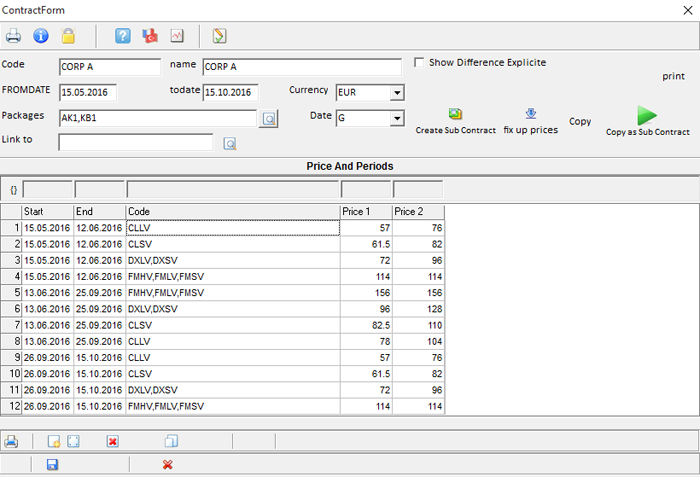This screenshot has height=477, width=700.
Task: Click the Code input field
Action: pos(110,67)
